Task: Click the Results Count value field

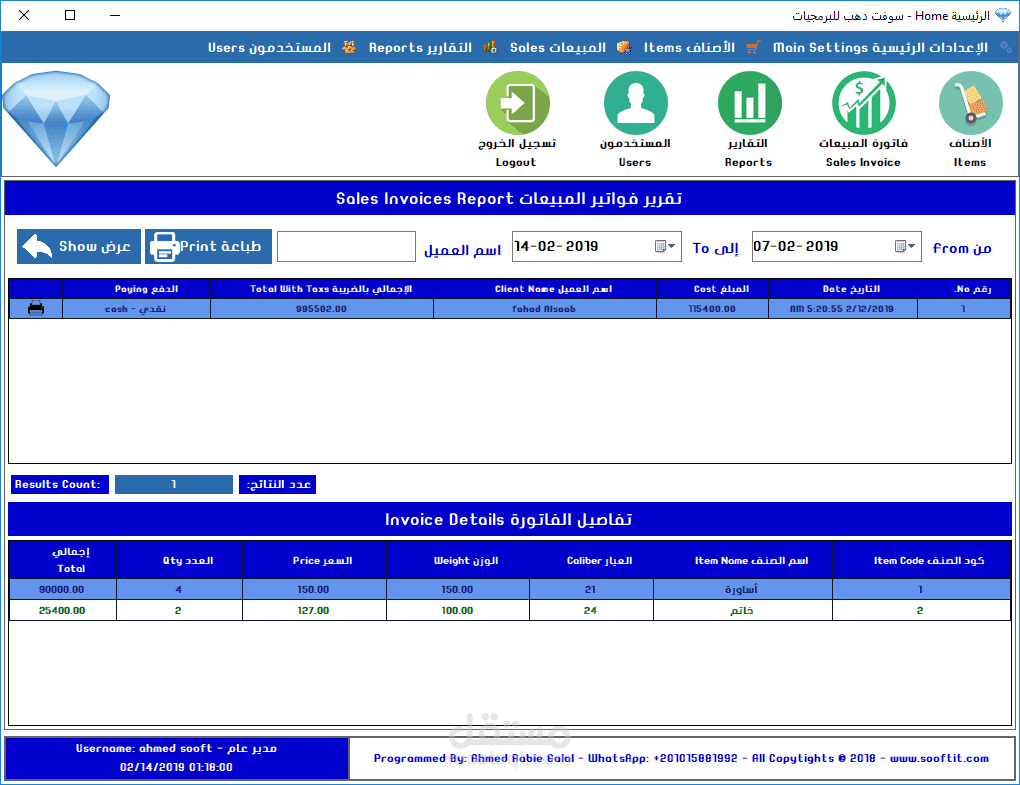Action: [x=174, y=485]
